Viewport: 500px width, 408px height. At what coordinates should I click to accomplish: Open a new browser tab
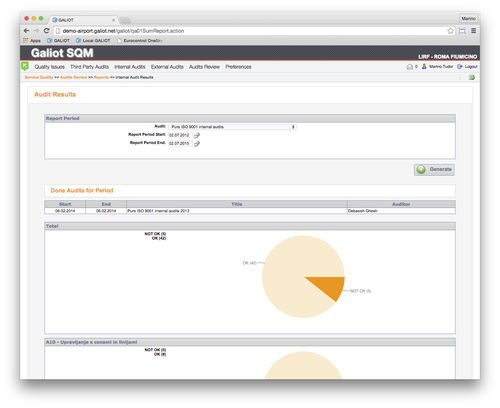pyautogui.click(x=125, y=20)
